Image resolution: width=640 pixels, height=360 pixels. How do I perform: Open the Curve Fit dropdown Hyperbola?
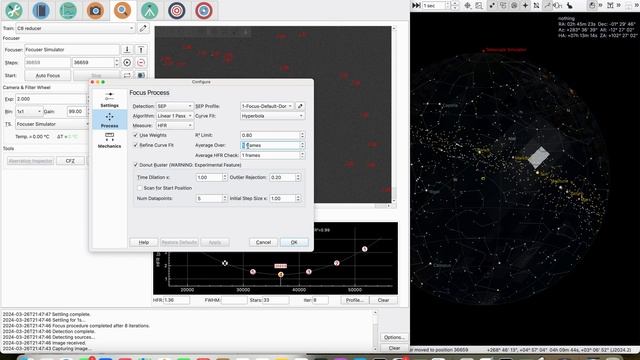pyautogui.click(x=272, y=116)
